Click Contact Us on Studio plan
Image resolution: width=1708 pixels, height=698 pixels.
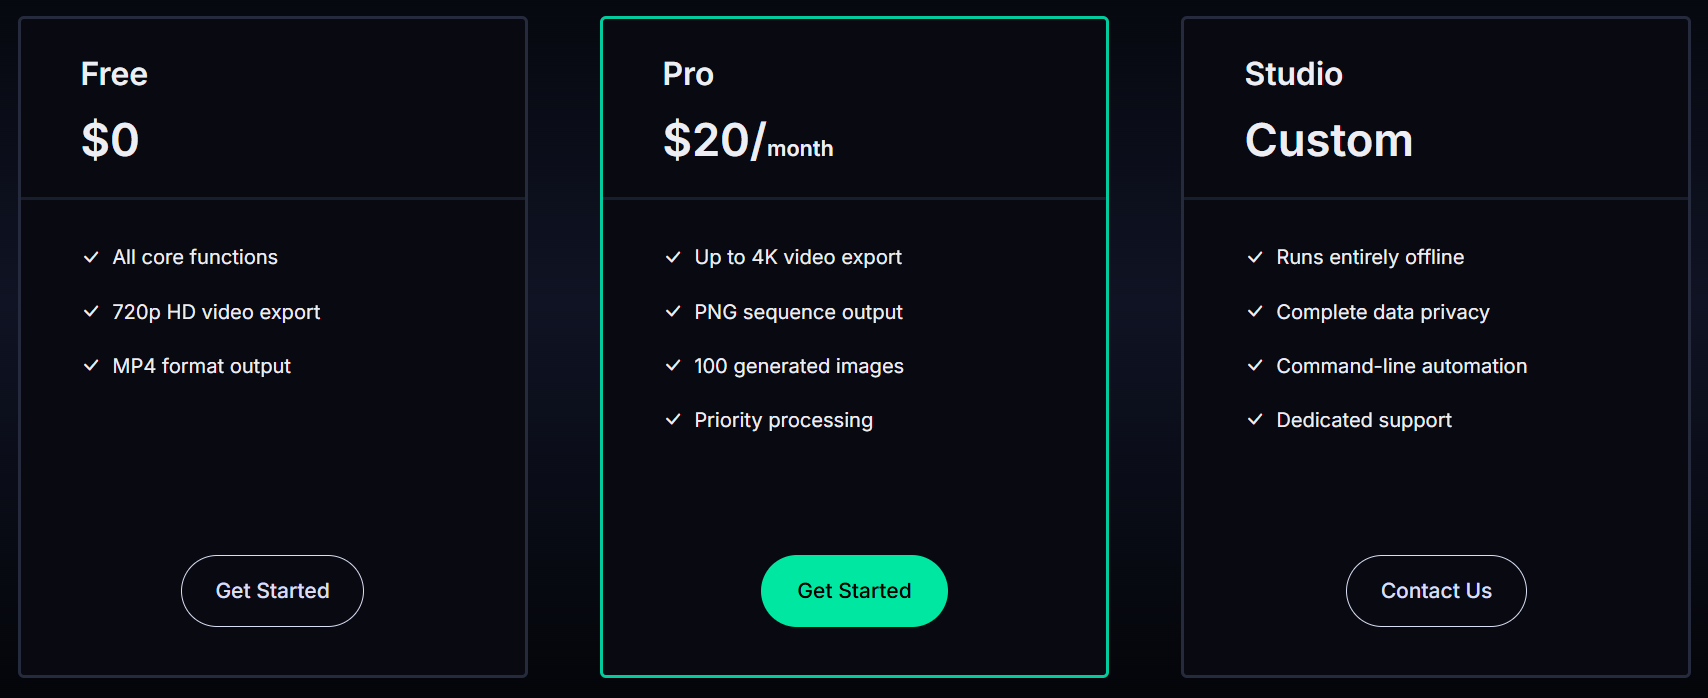click(x=1436, y=591)
